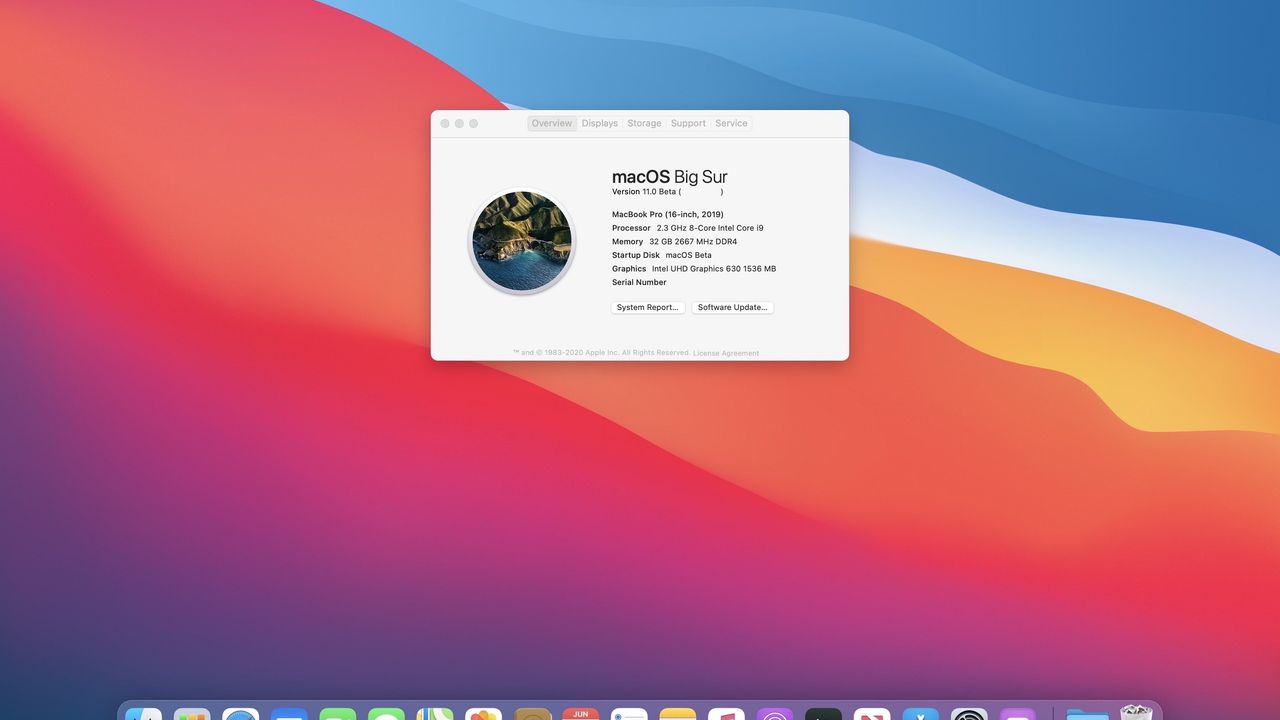Launch Launchpad from the Dock
This screenshot has width=1280, height=720.
point(192,714)
